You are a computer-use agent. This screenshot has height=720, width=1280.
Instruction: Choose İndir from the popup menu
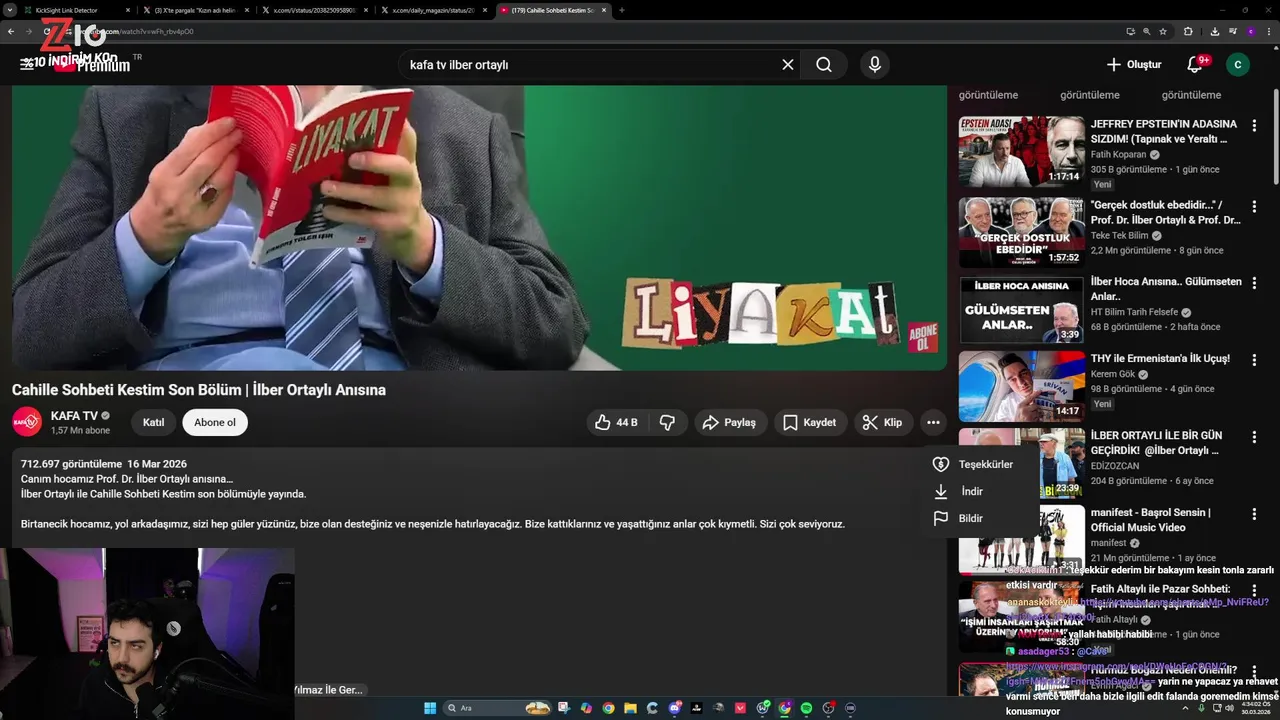coord(985,491)
